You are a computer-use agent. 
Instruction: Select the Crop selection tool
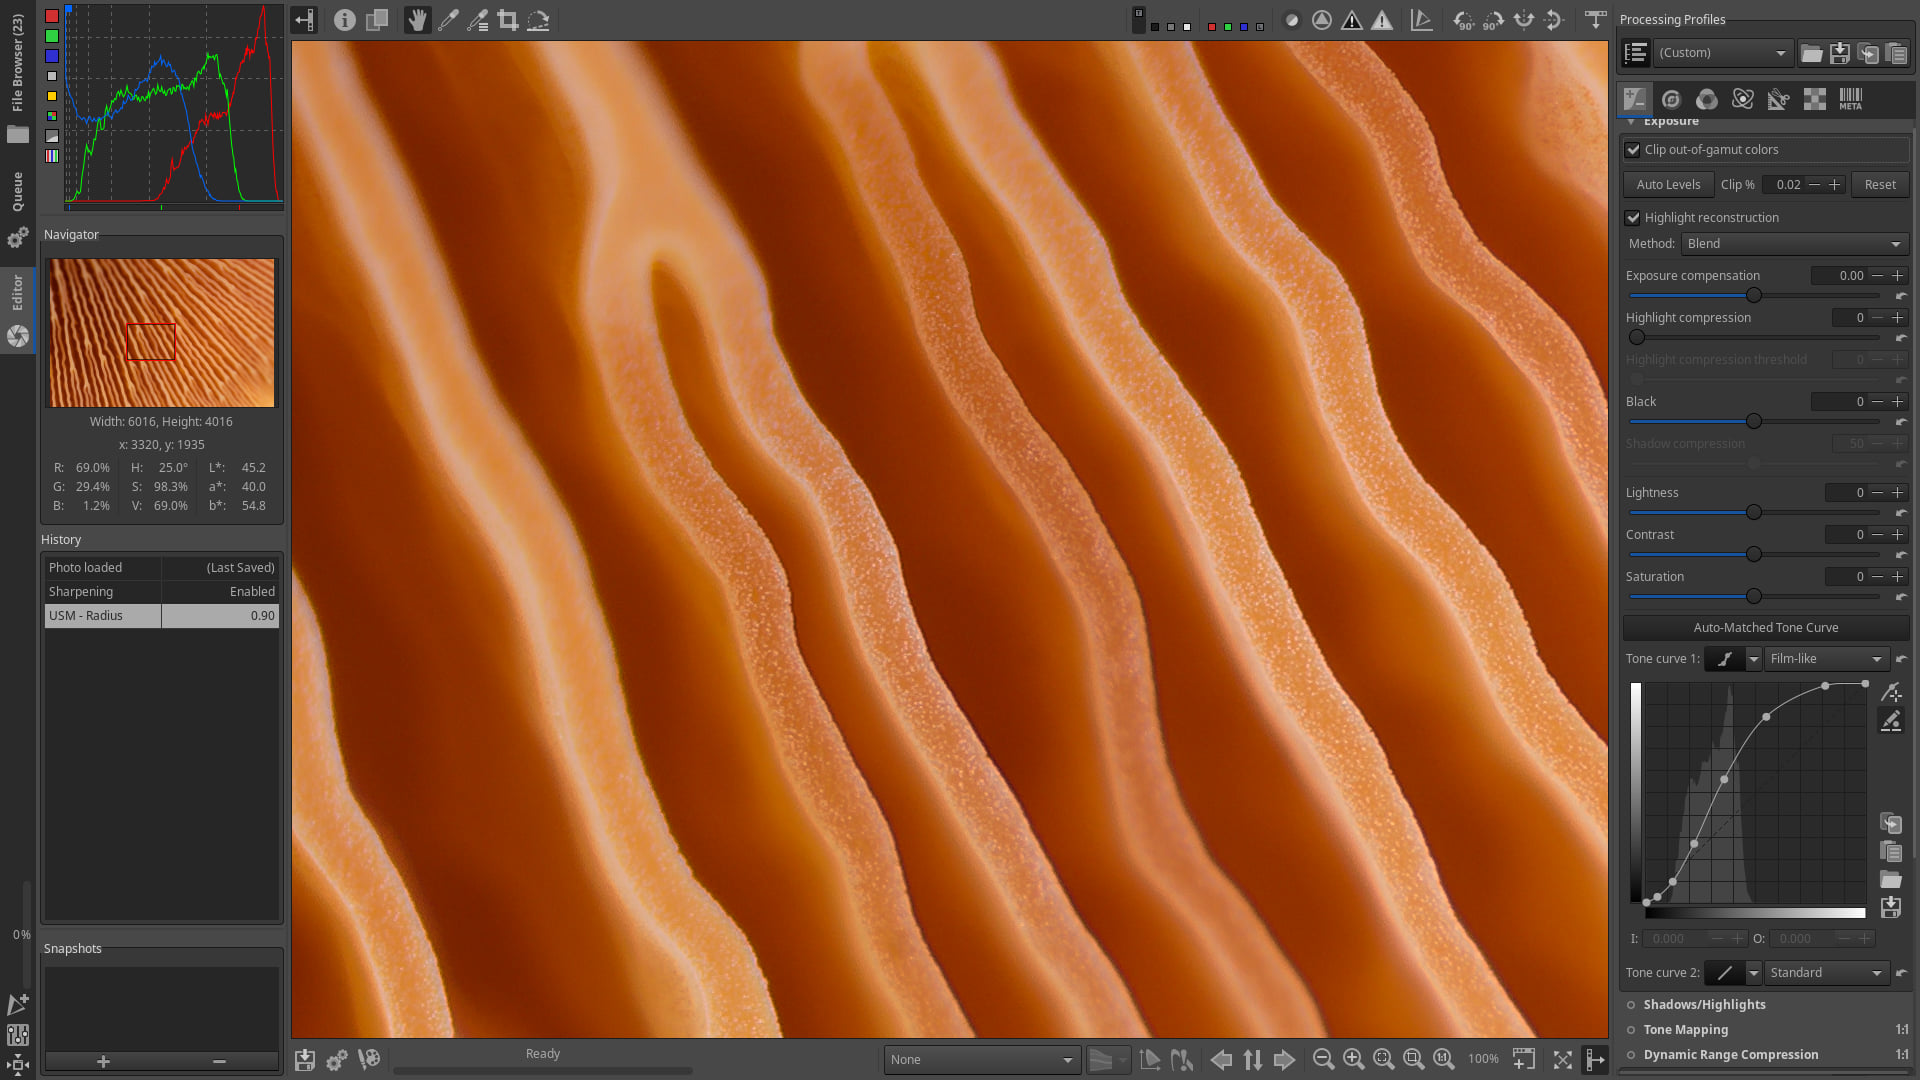click(508, 20)
